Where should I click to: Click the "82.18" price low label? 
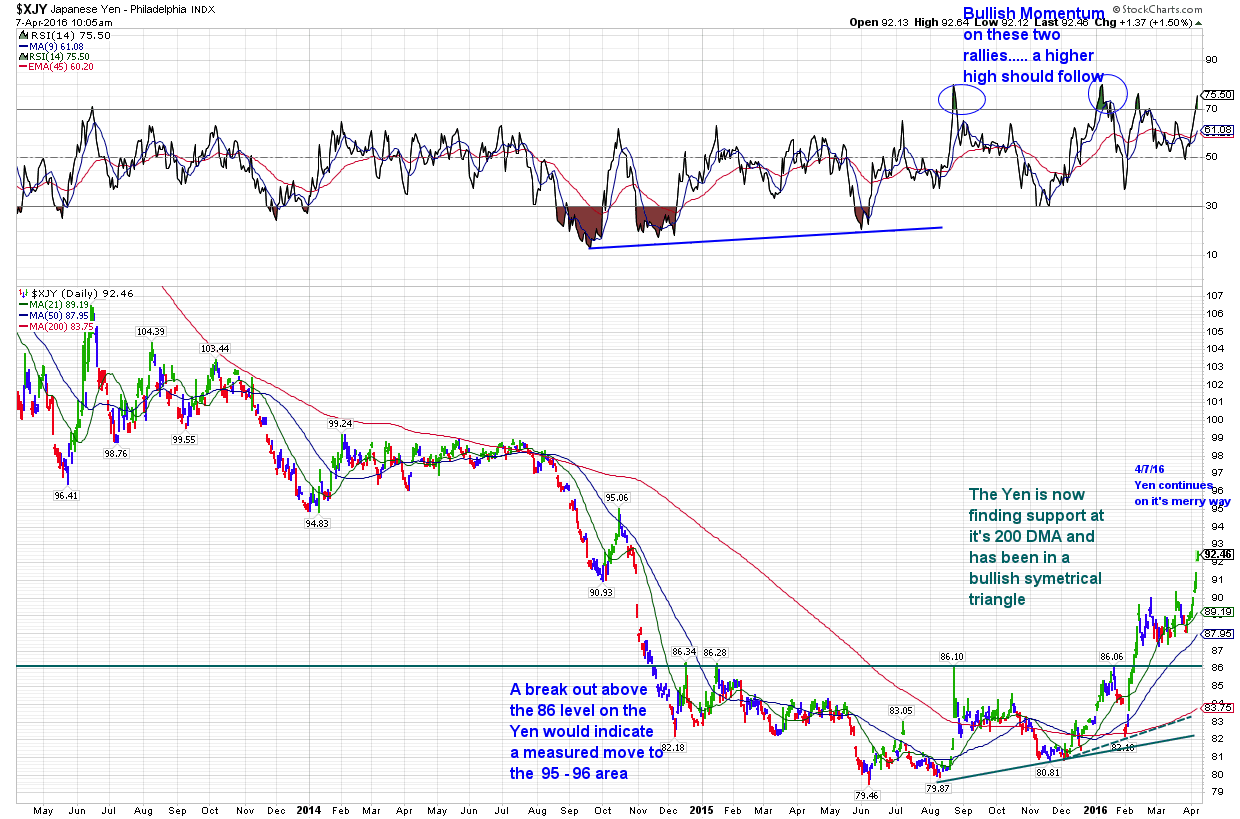coord(672,747)
